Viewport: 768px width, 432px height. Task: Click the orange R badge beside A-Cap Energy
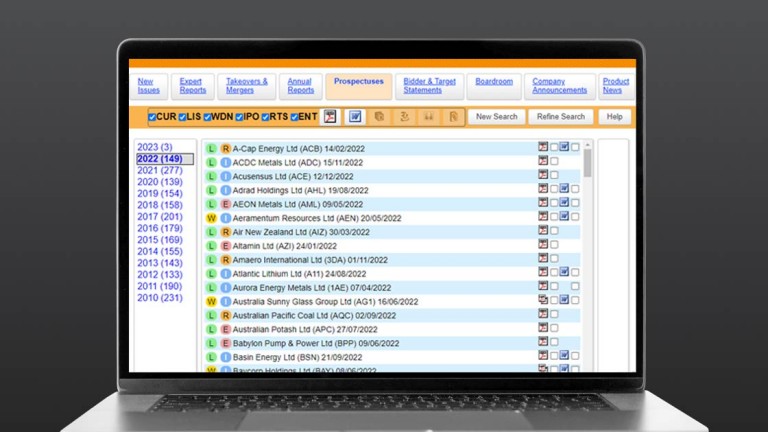click(x=225, y=148)
